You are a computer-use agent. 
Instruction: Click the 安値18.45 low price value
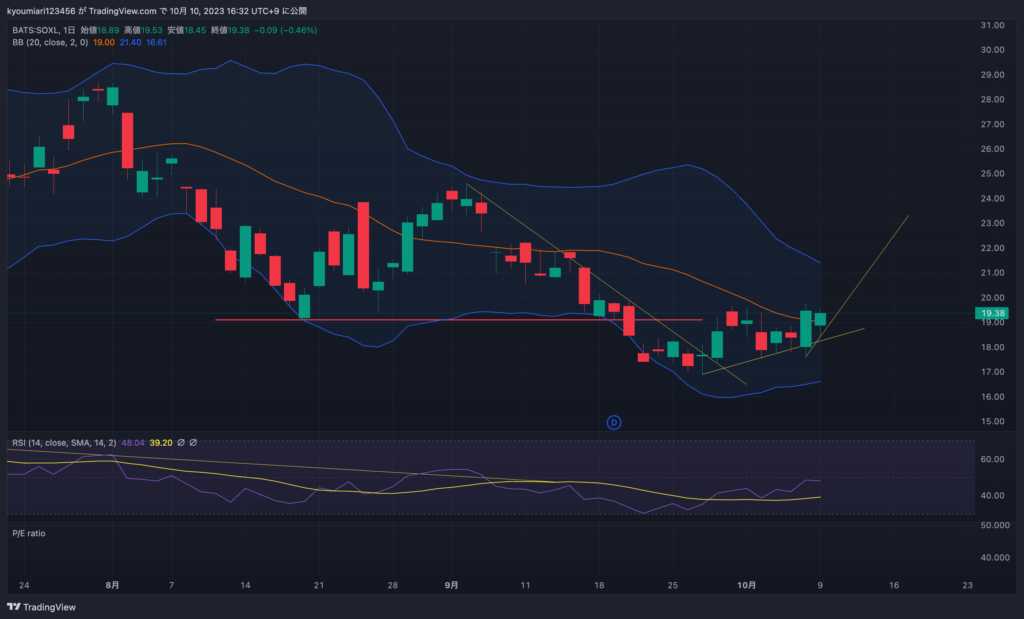coord(187,30)
